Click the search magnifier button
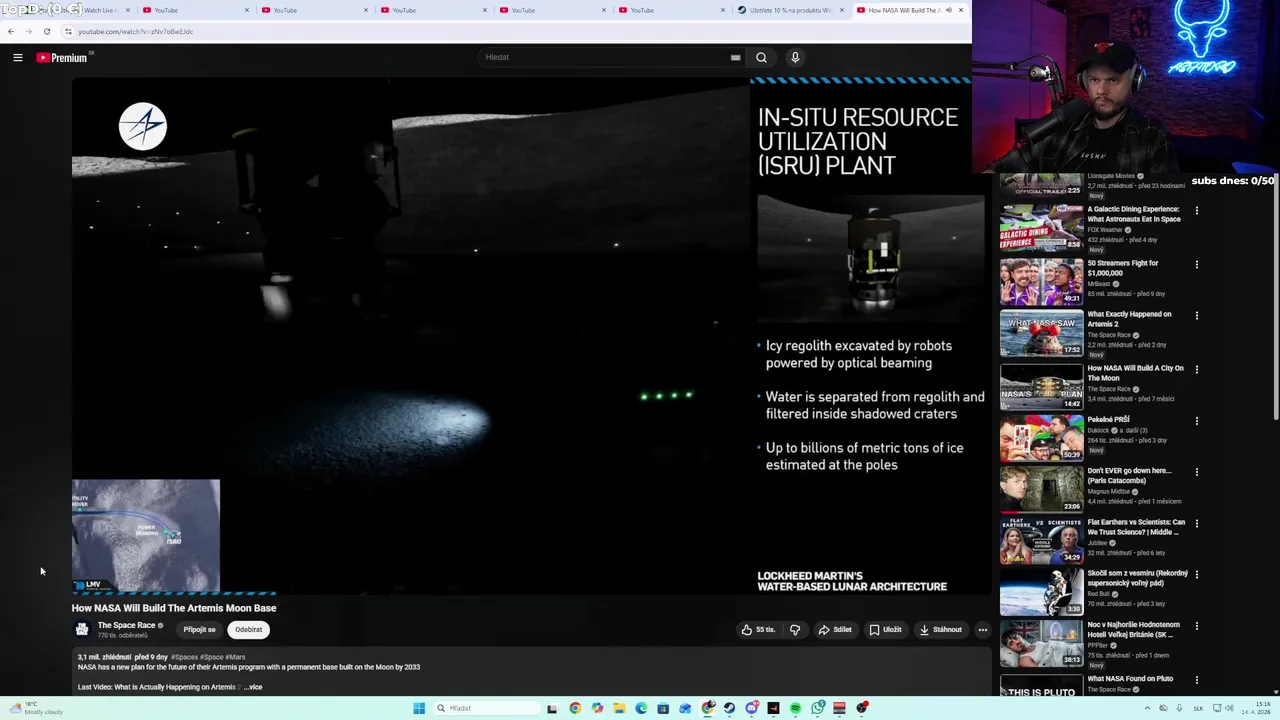Image resolution: width=1280 pixels, height=720 pixels. pos(761,57)
